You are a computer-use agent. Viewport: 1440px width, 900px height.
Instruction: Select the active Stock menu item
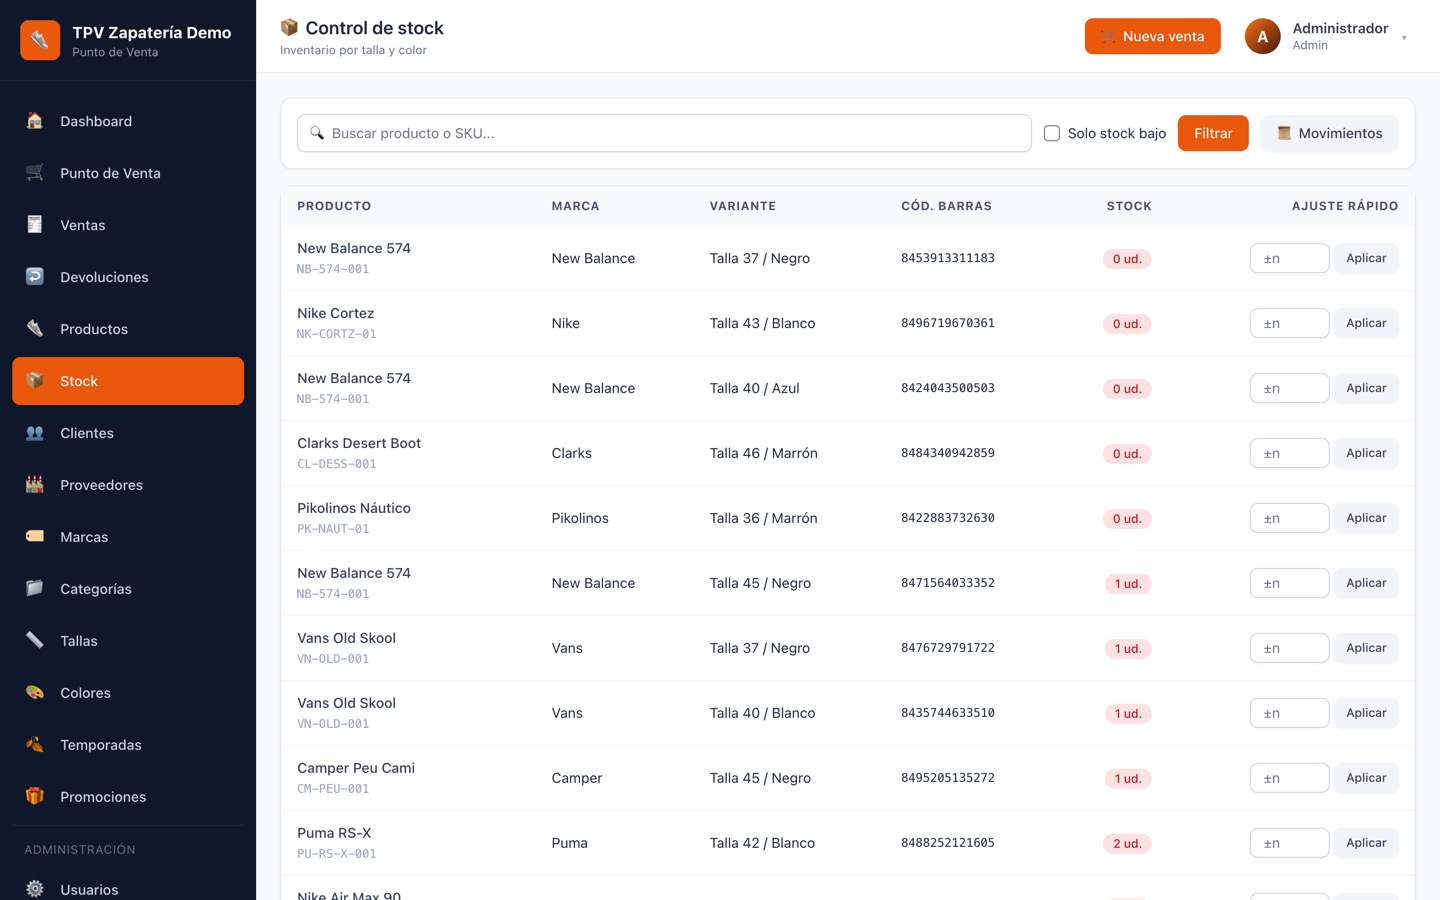(x=128, y=381)
